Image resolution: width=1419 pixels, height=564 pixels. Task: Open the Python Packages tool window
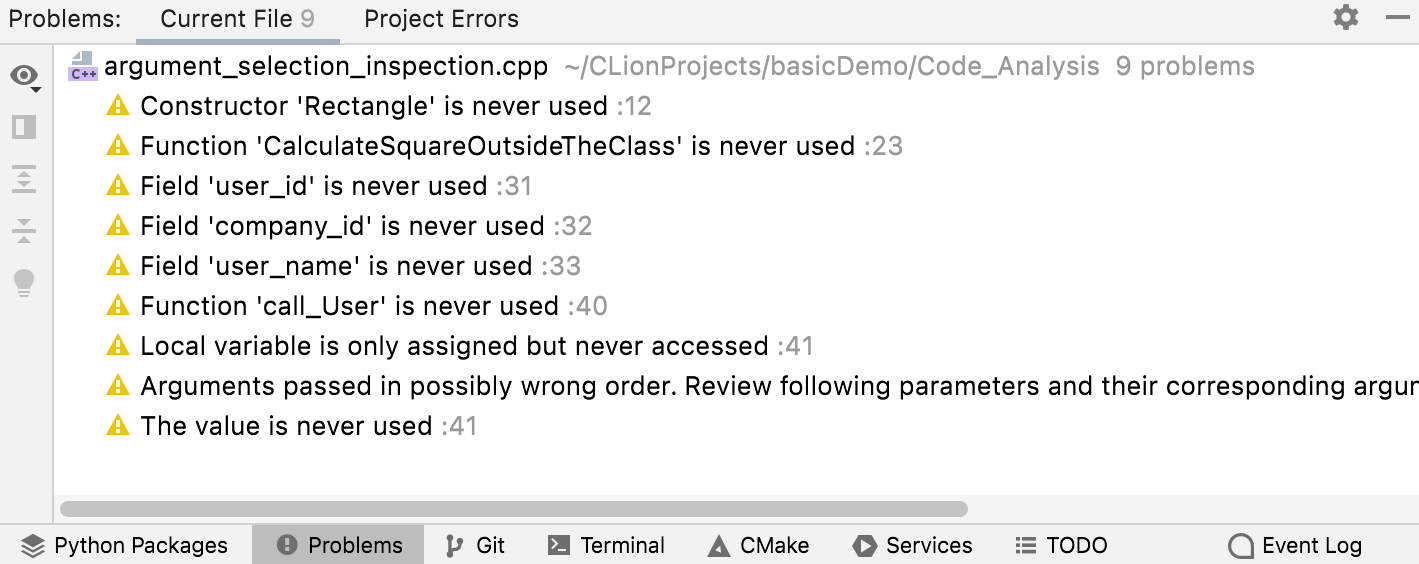point(125,545)
